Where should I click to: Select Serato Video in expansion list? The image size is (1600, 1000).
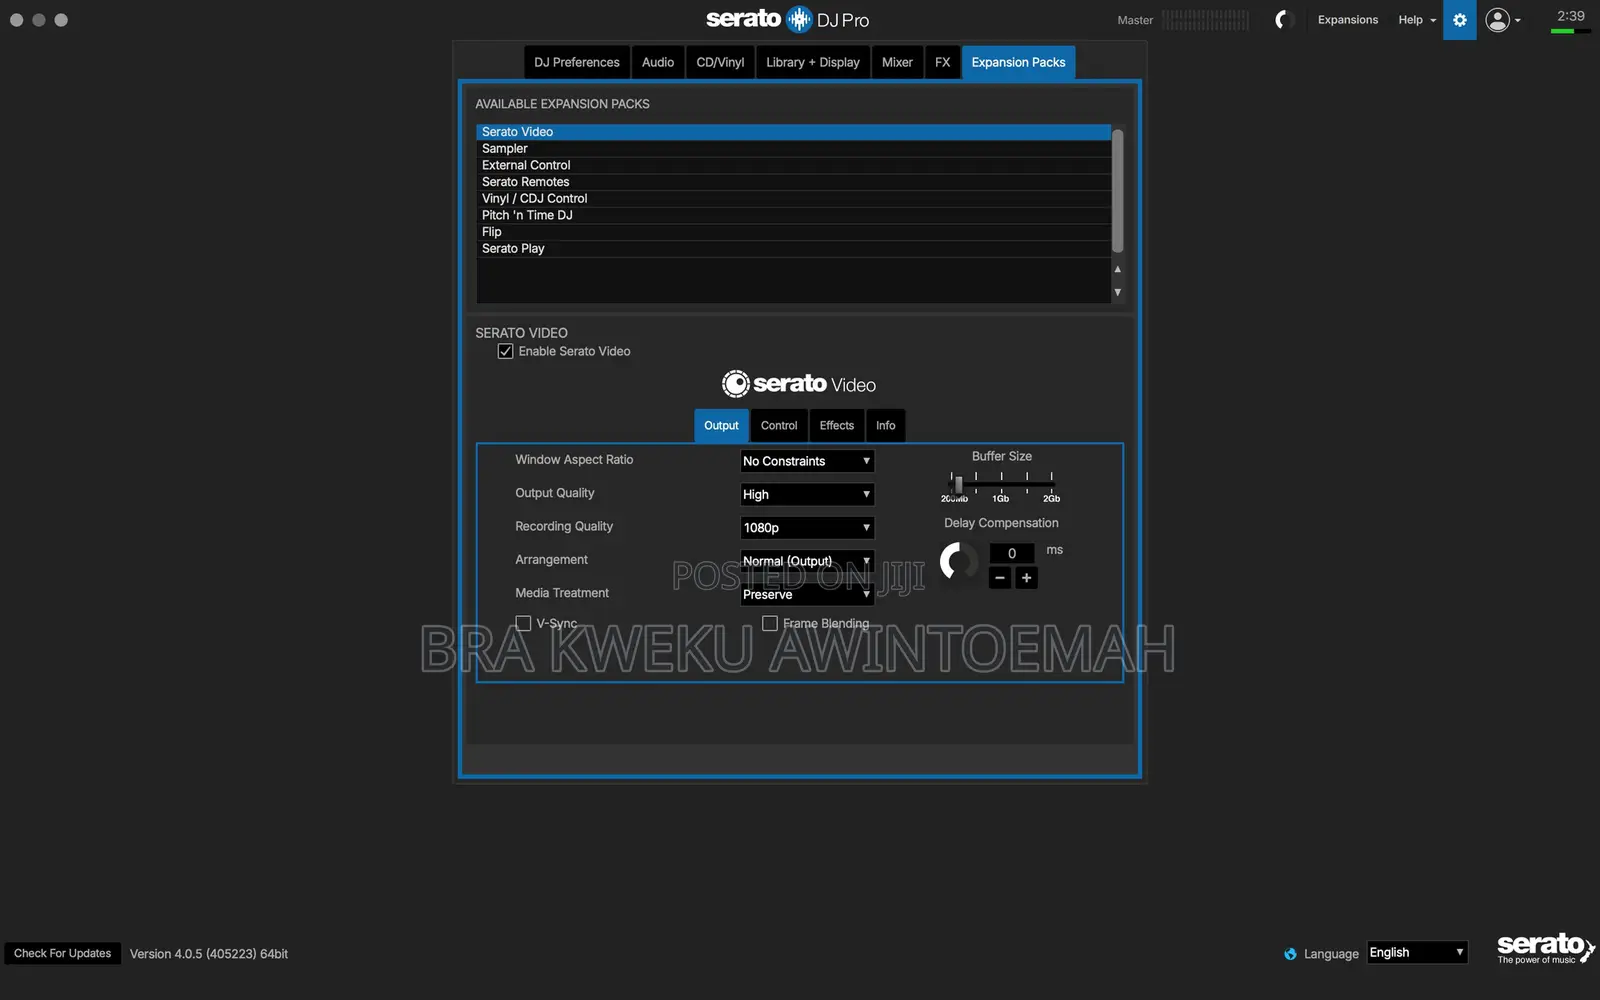pyautogui.click(x=793, y=132)
